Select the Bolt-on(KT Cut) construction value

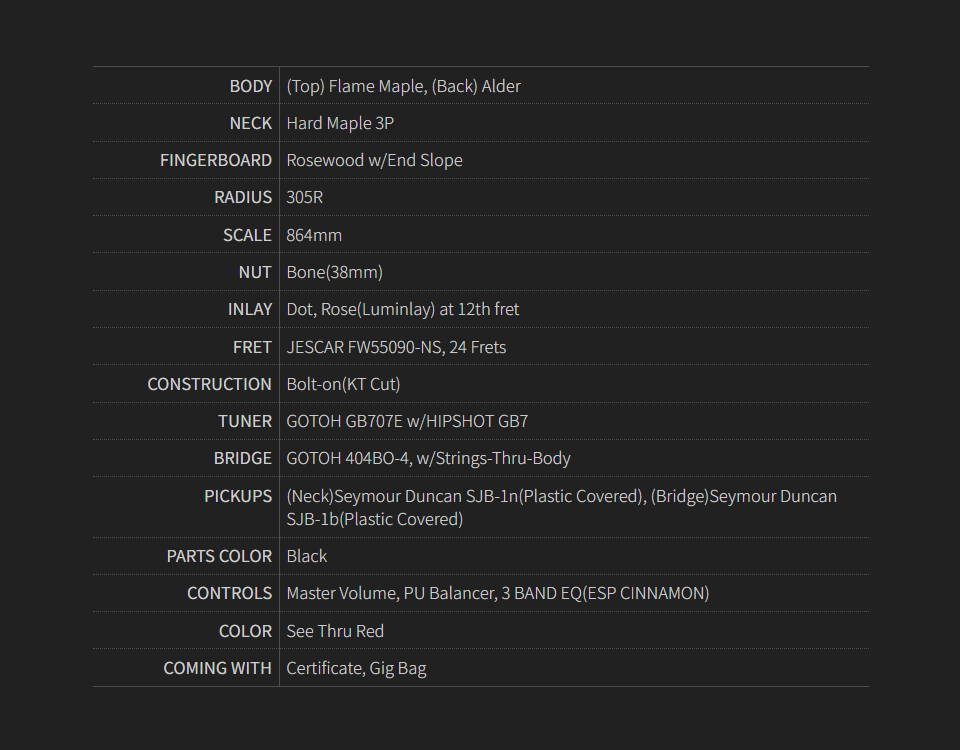coord(343,384)
